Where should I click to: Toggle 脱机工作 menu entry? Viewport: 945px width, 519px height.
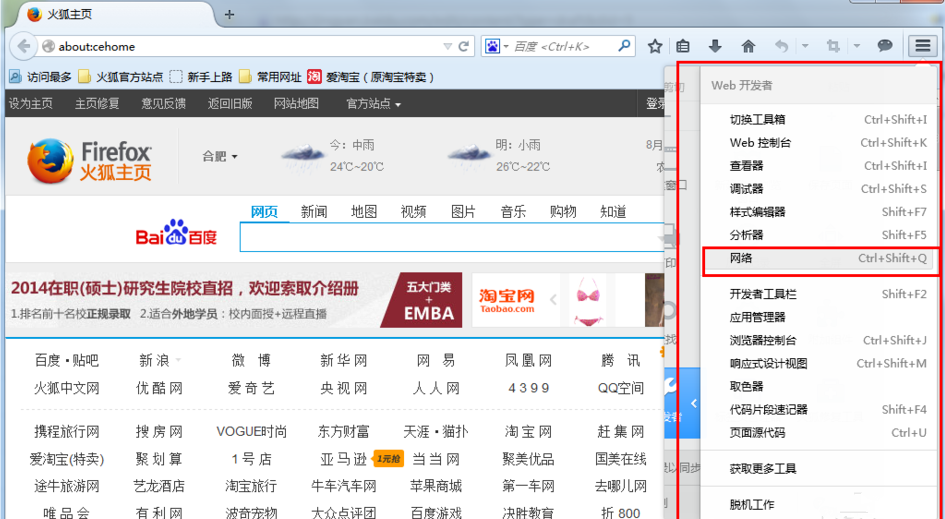coord(820,505)
